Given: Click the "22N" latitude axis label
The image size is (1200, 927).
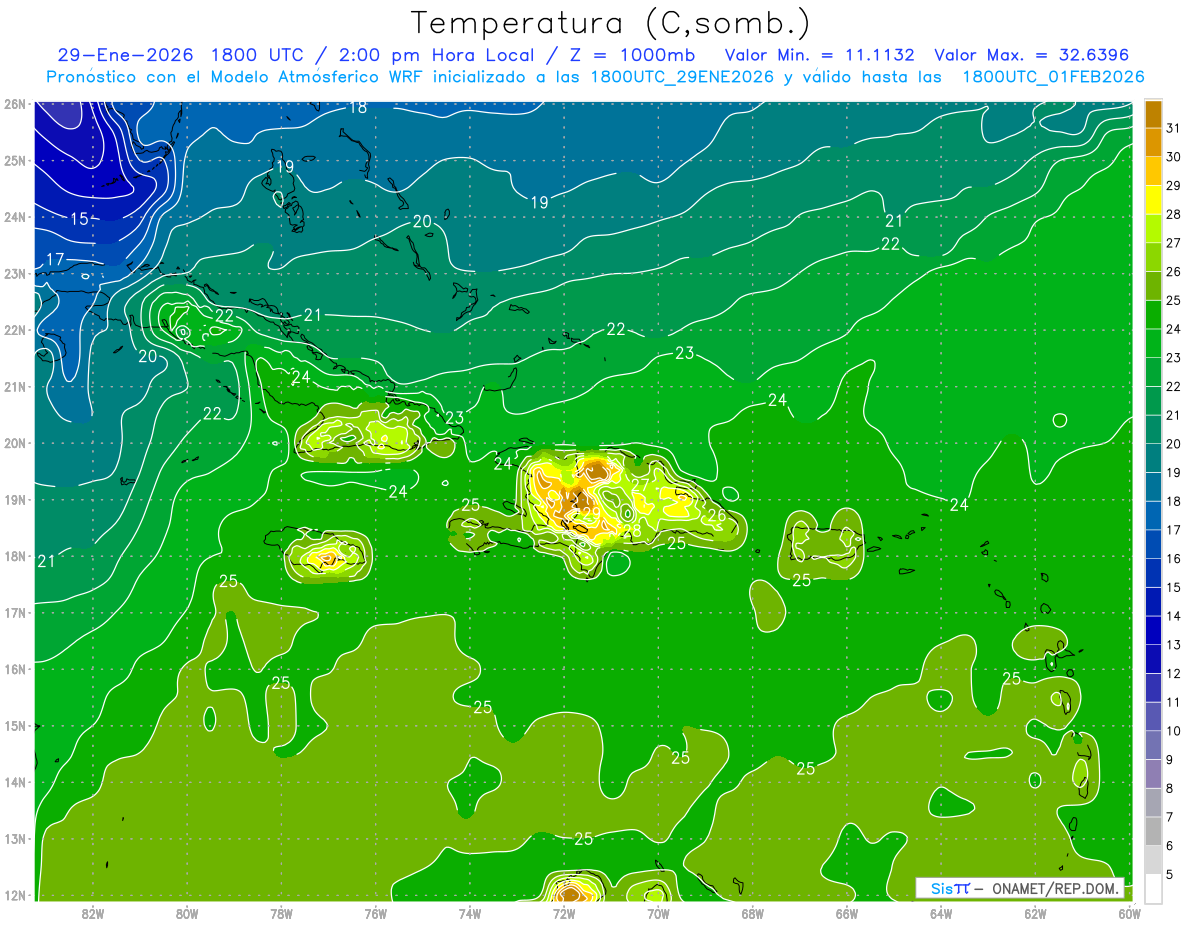Looking at the screenshot, I should click(14, 330).
